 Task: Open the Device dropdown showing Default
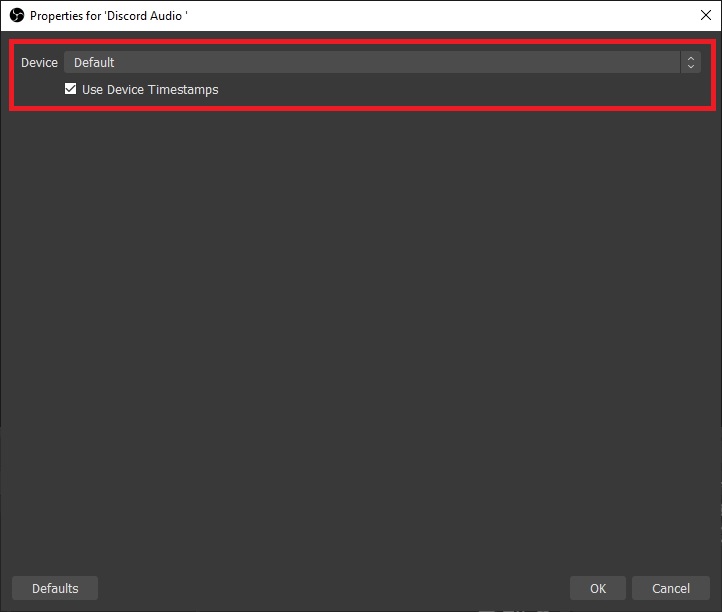382,62
